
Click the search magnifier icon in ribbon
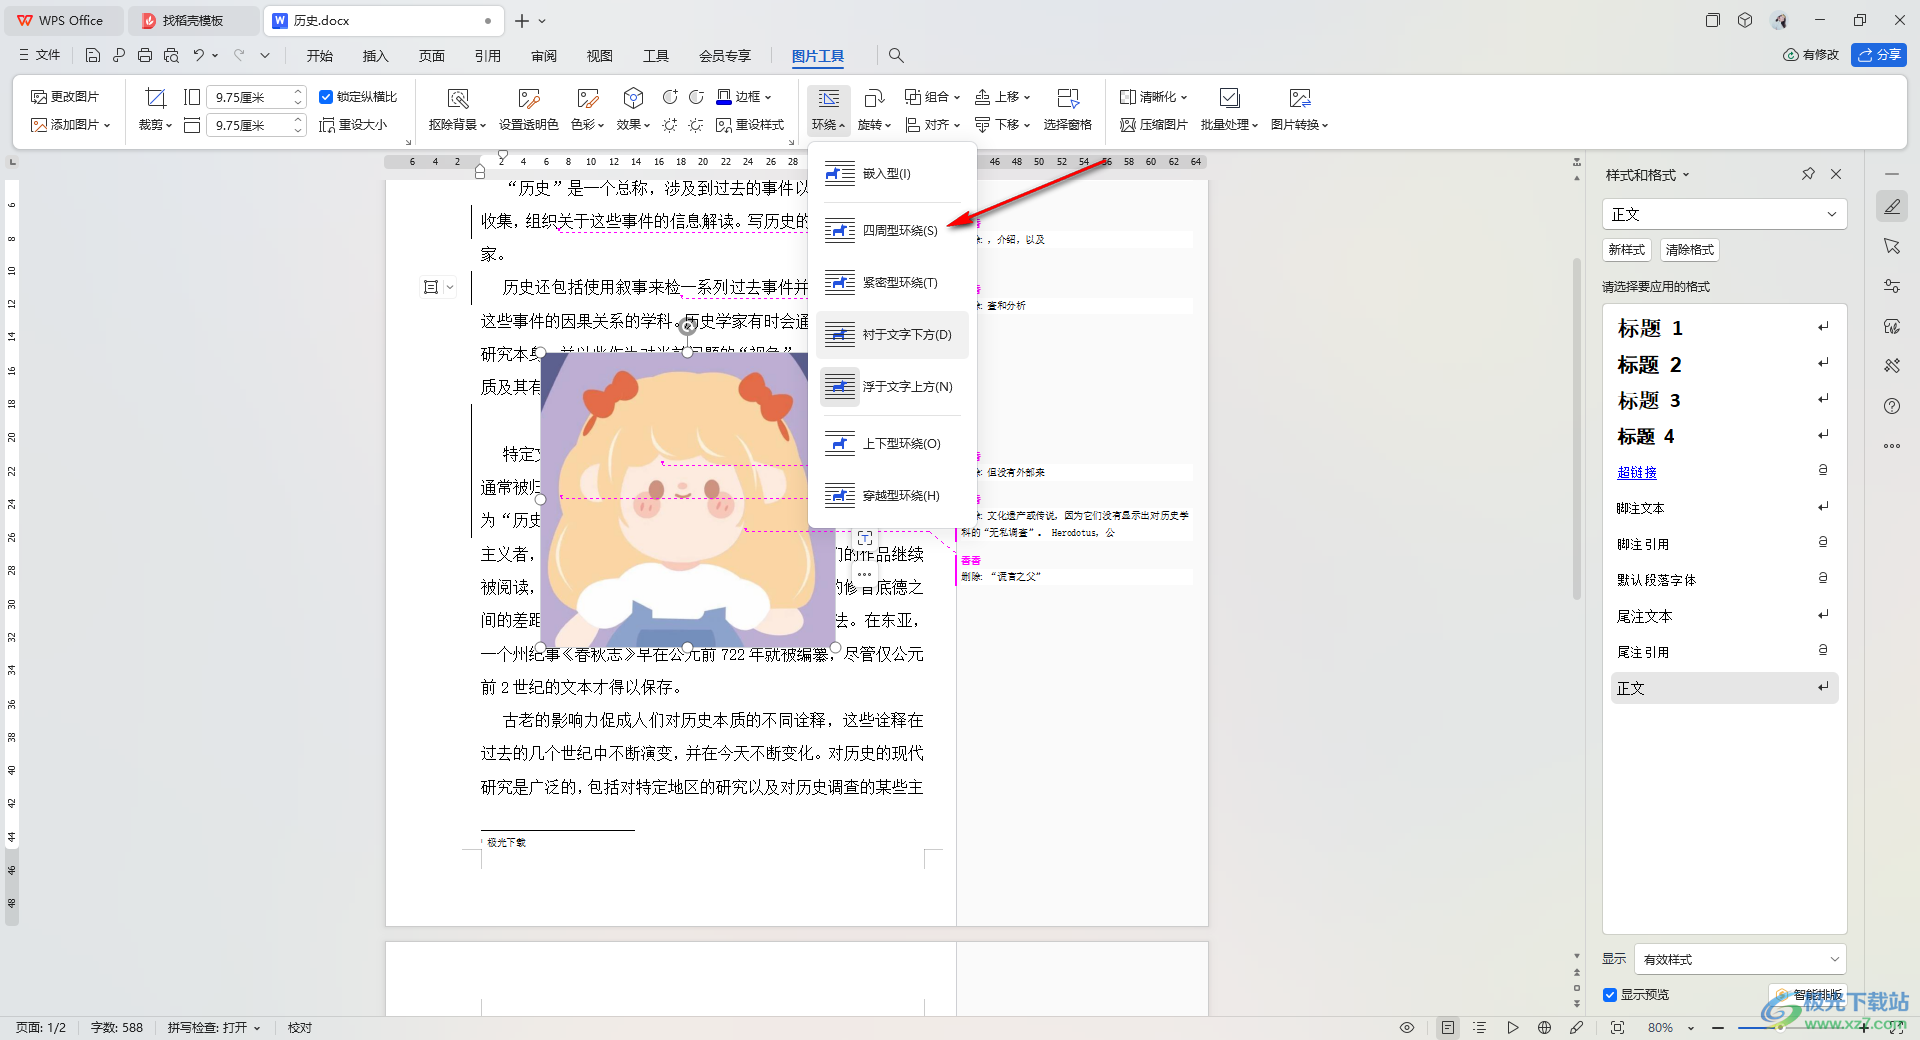[896, 56]
